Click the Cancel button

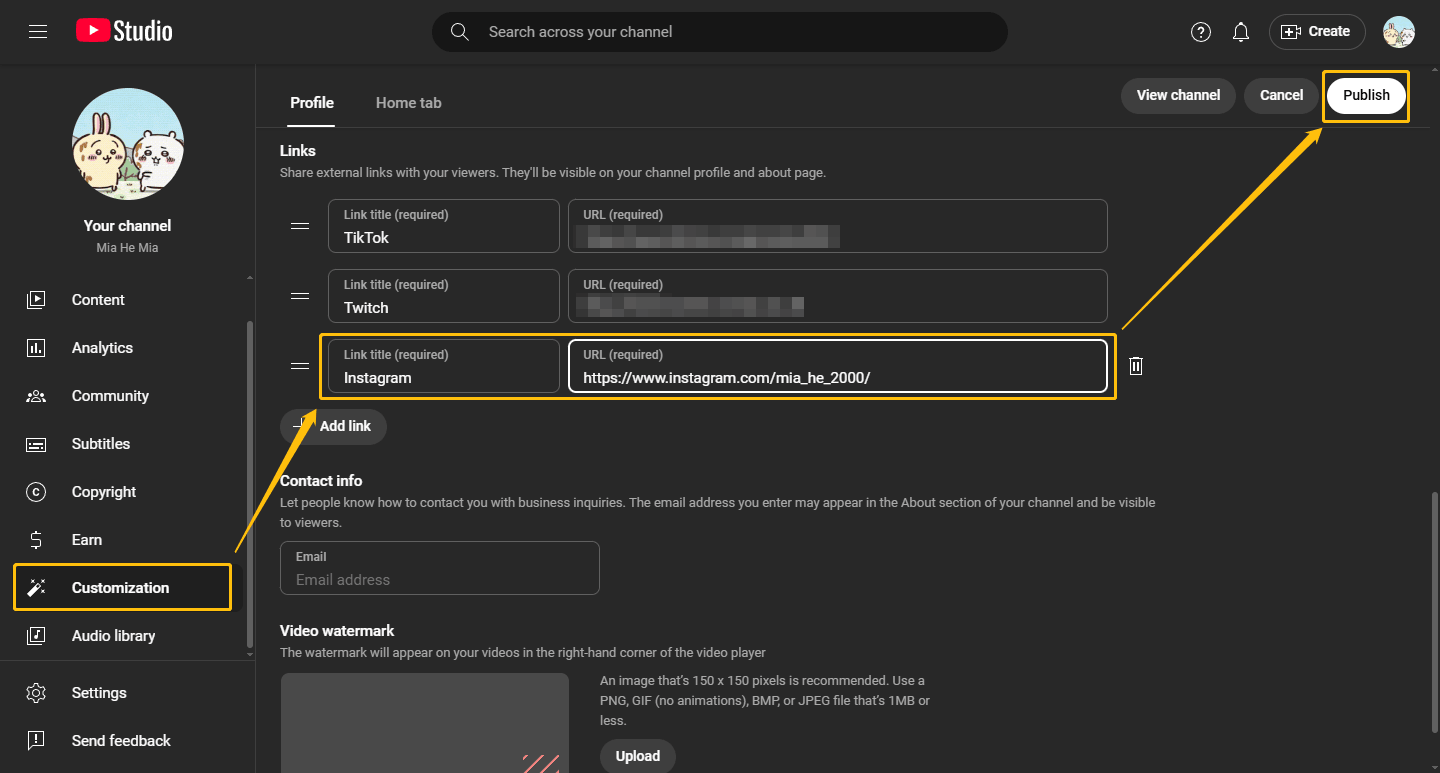click(1281, 95)
